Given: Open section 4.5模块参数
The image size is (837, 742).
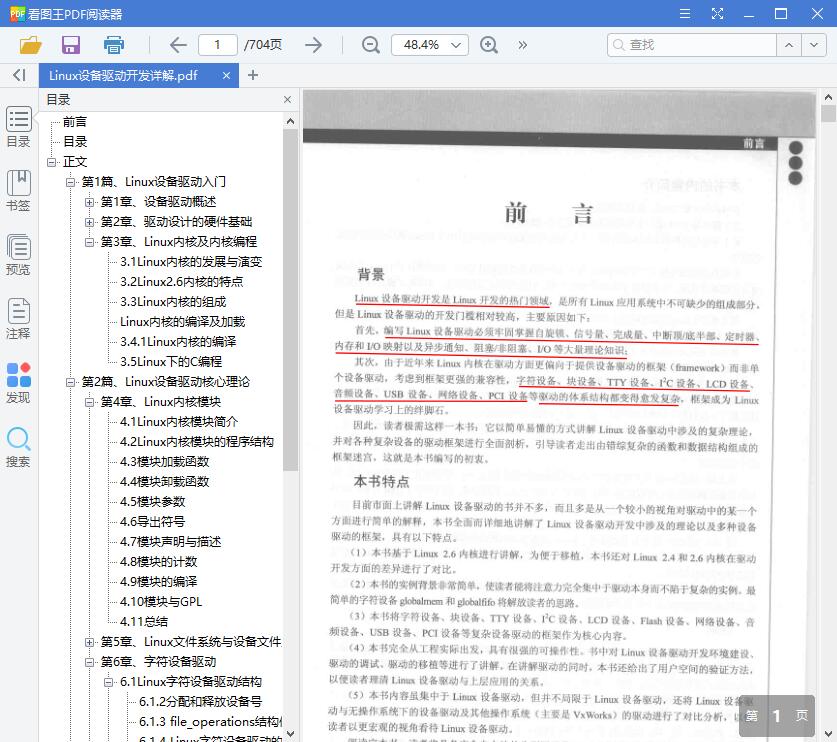Looking at the screenshot, I should pyautogui.click(x=153, y=501).
